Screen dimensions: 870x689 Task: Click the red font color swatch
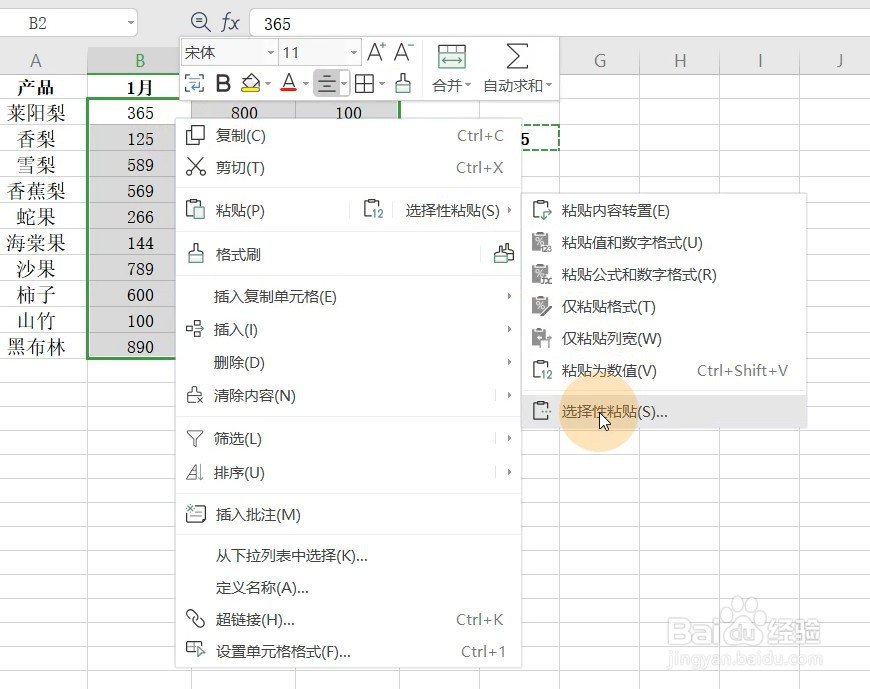click(x=291, y=84)
